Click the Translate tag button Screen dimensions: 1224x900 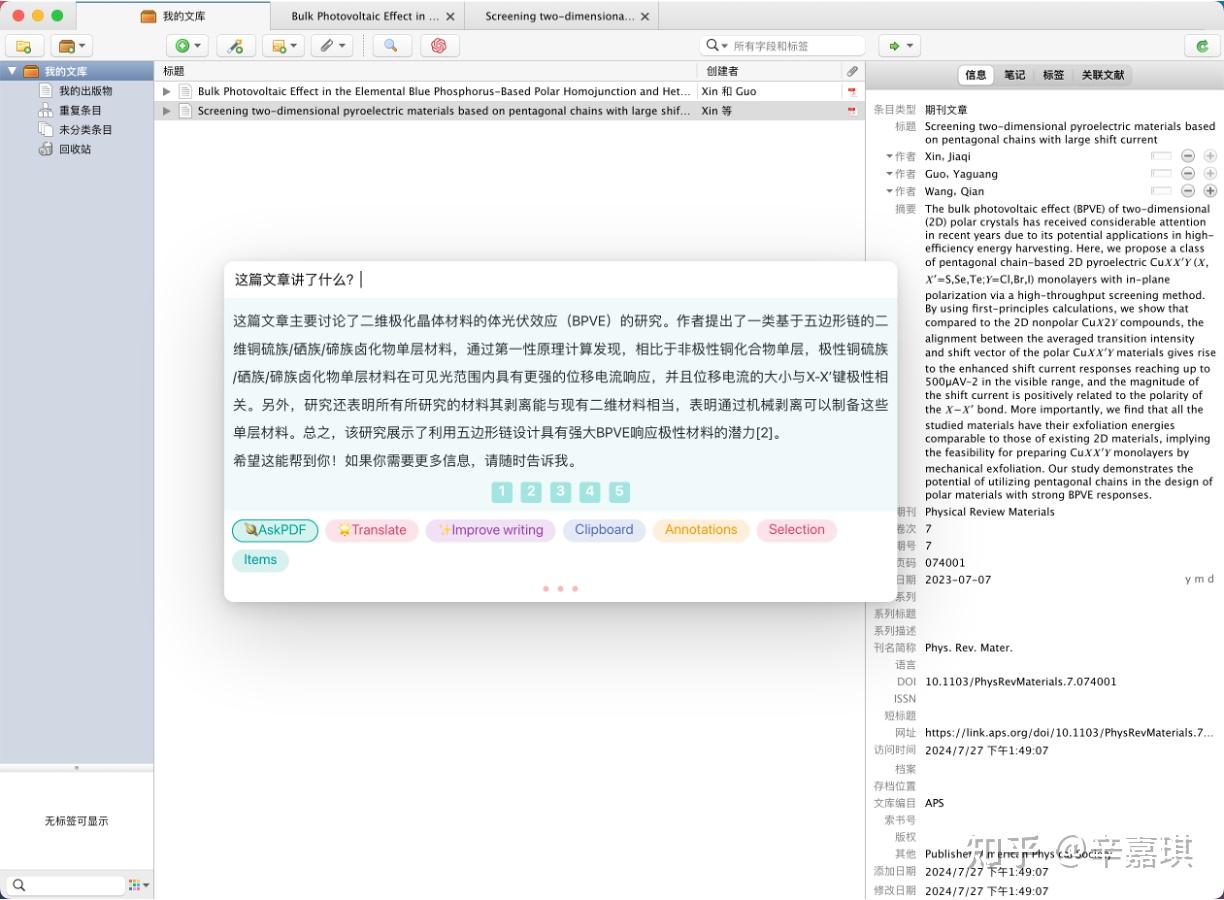[x=372, y=530]
